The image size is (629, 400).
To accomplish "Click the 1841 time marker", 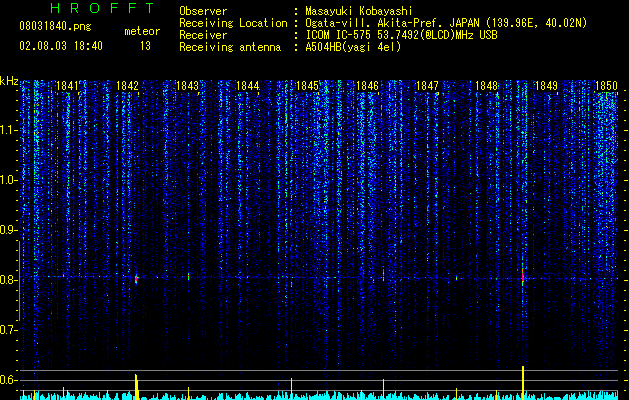I will point(67,86).
